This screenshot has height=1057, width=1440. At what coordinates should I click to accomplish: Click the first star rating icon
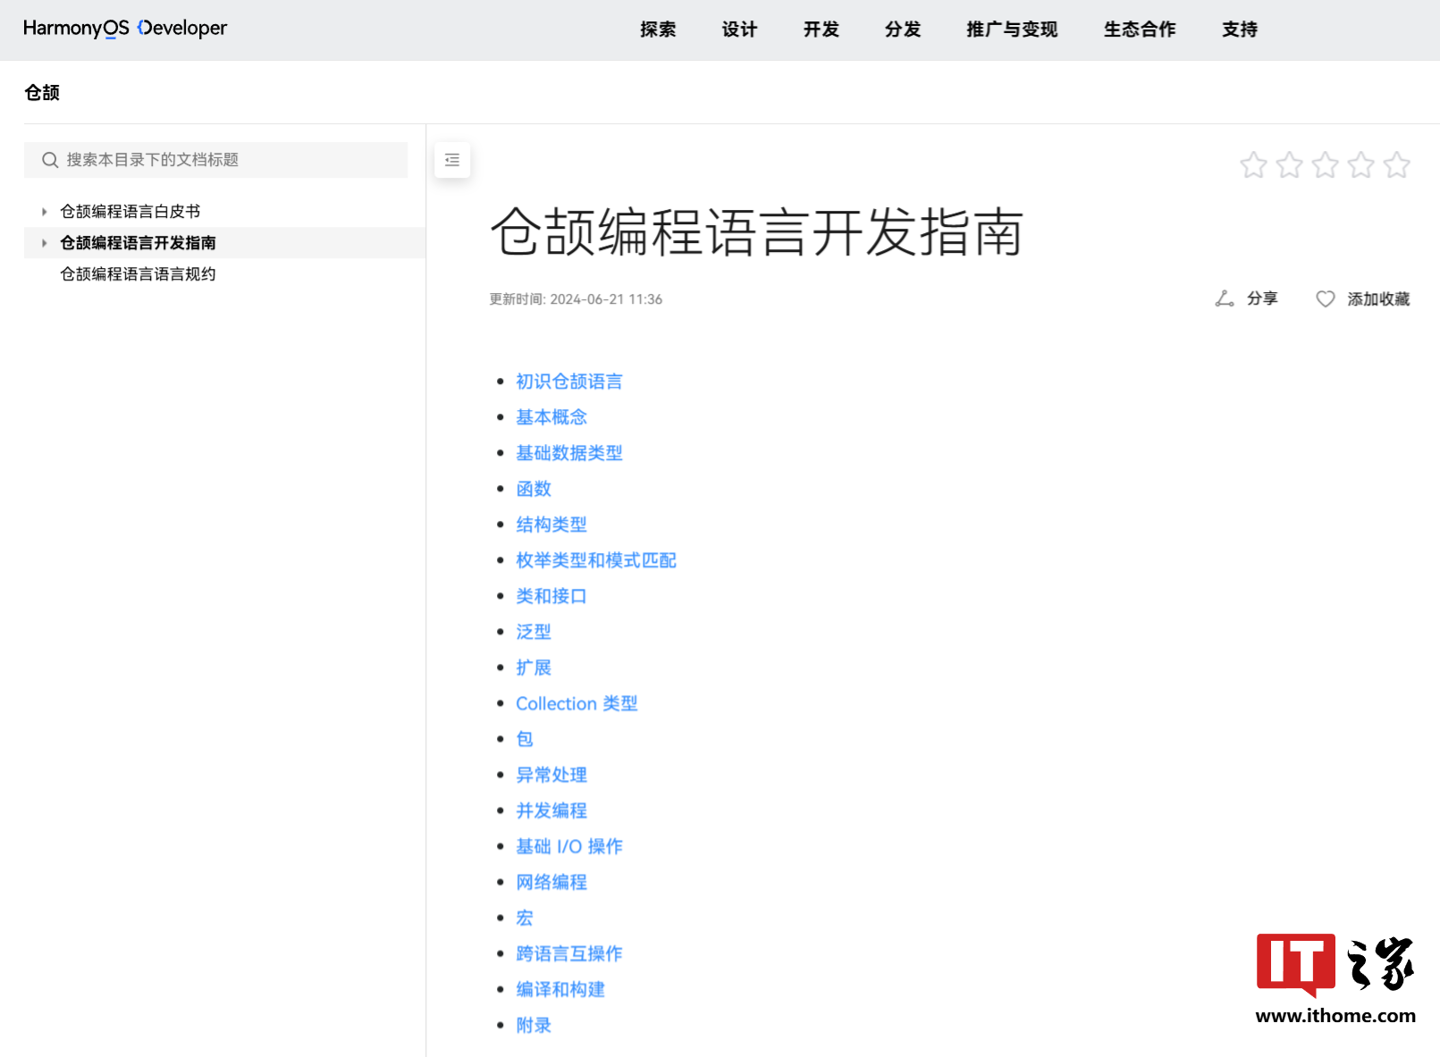(1253, 165)
